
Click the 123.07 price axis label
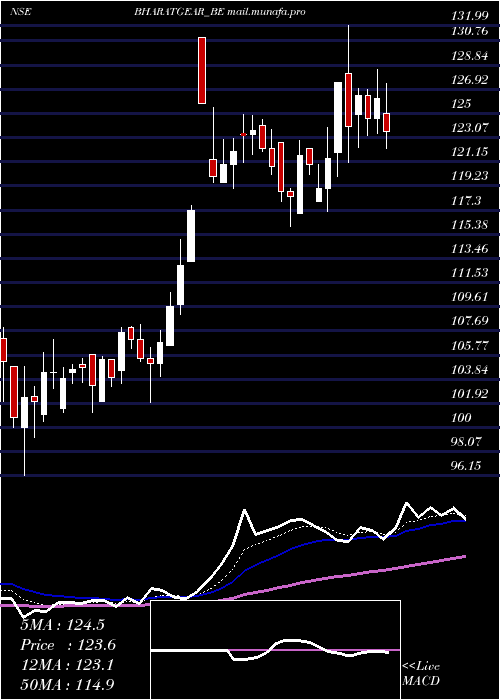point(468,128)
